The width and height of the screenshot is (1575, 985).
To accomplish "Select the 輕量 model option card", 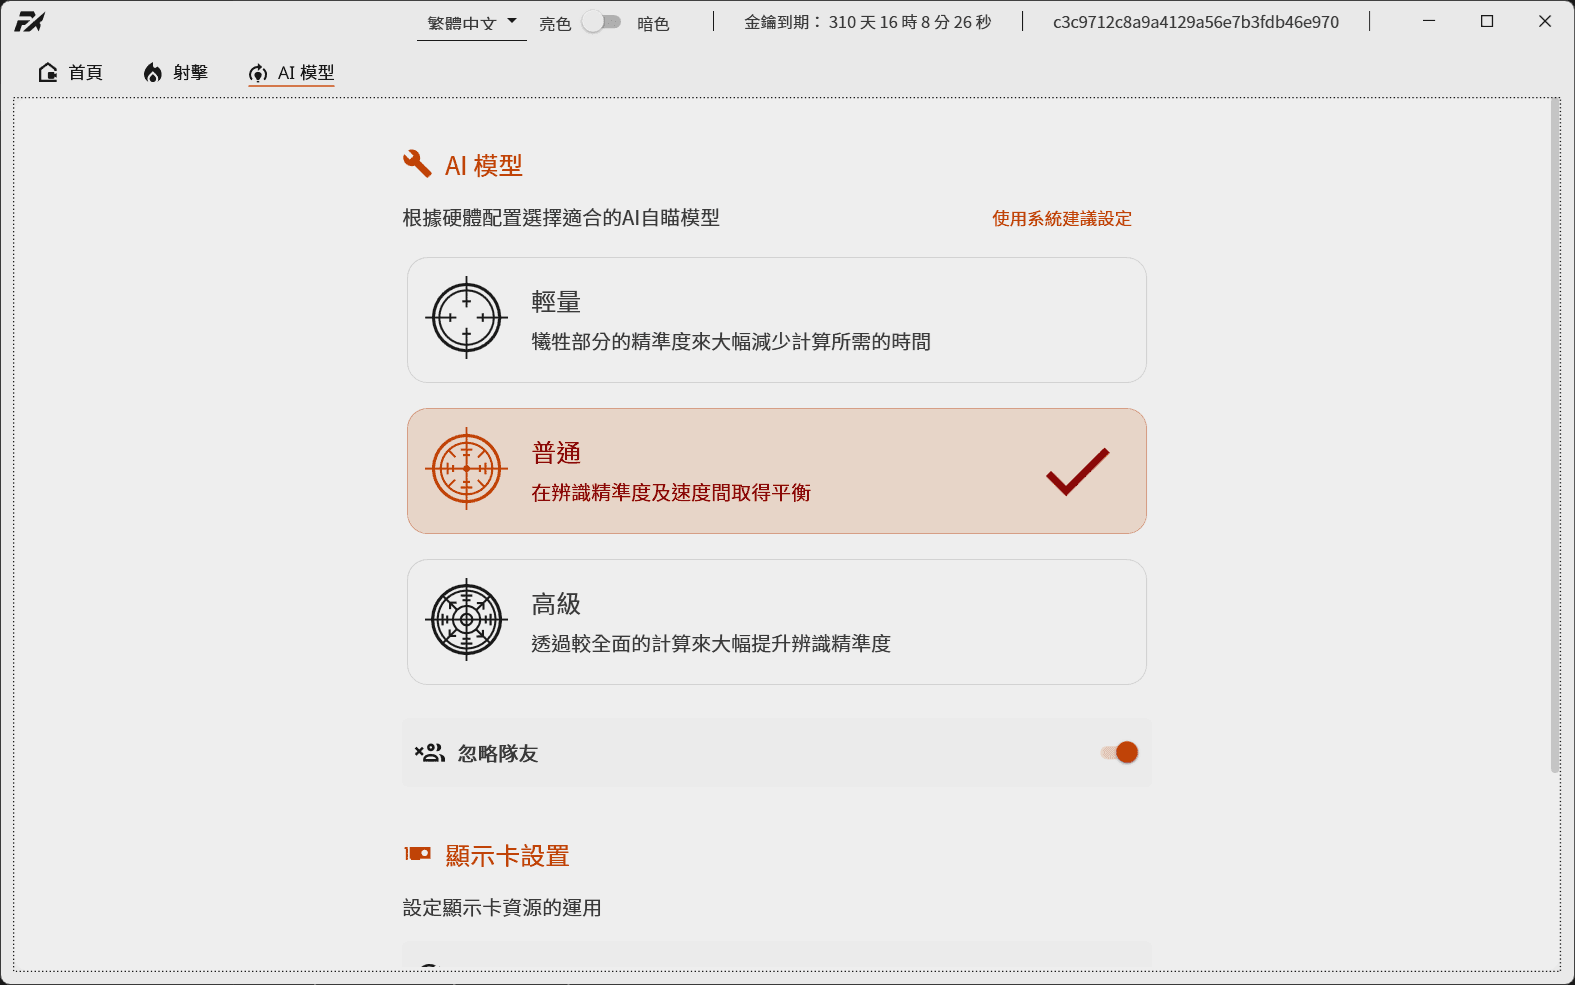I will [x=777, y=320].
